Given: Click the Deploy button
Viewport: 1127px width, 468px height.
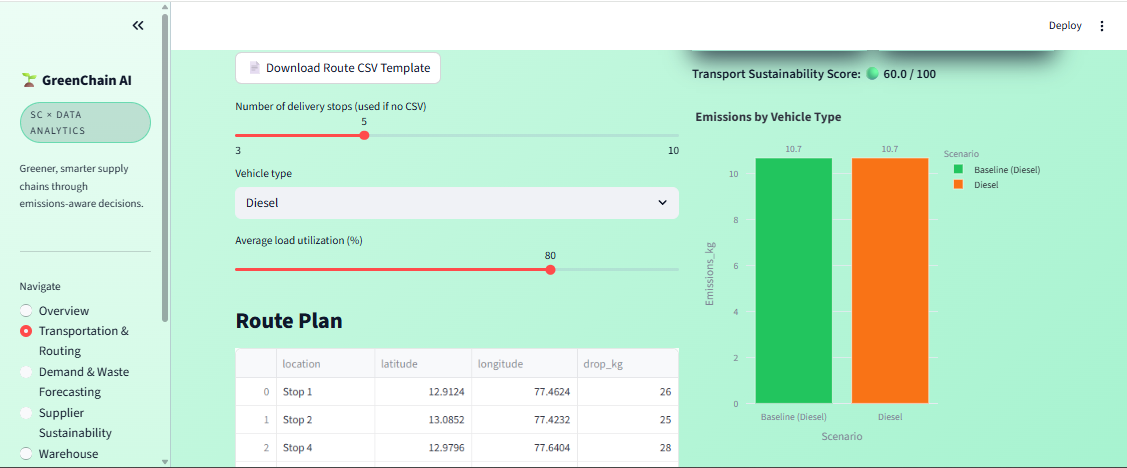Looking at the screenshot, I should tap(1064, 26).
